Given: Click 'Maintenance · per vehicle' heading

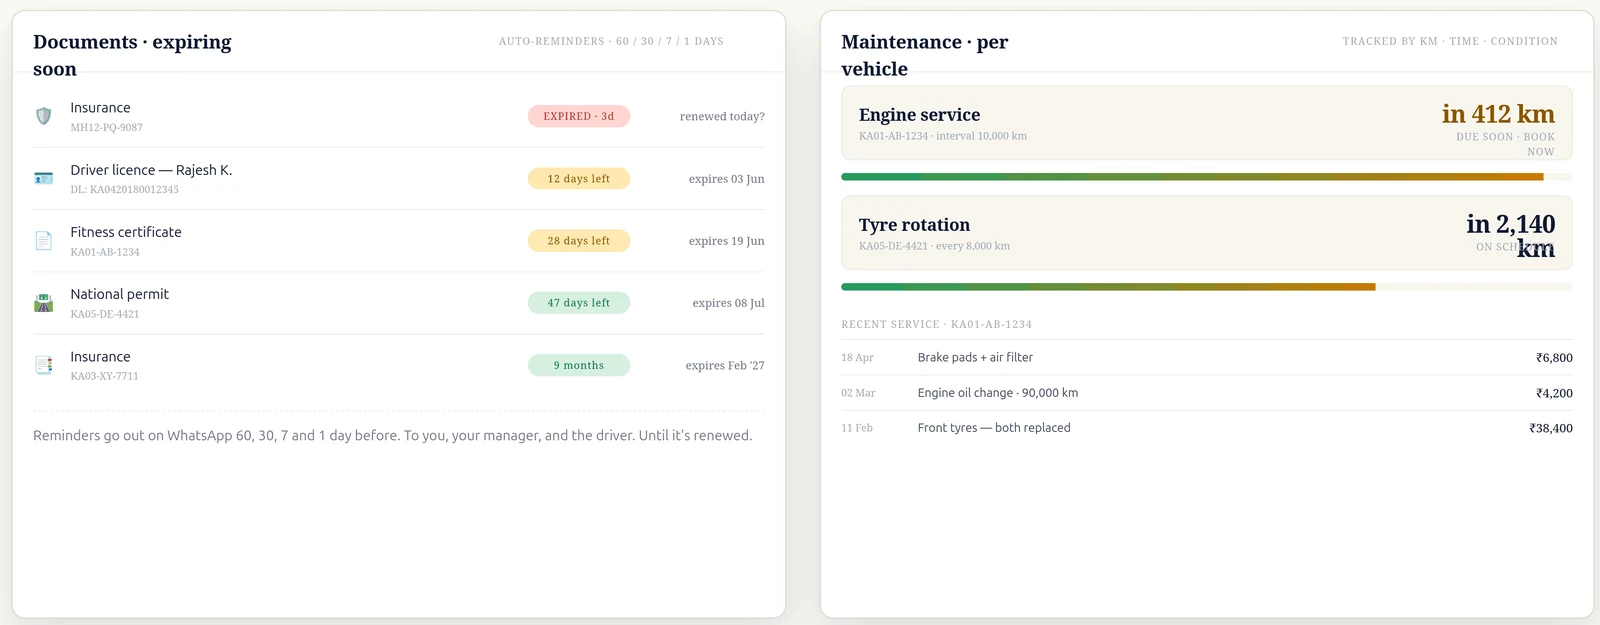Looking at the screenshot, I should coord(925,55).
